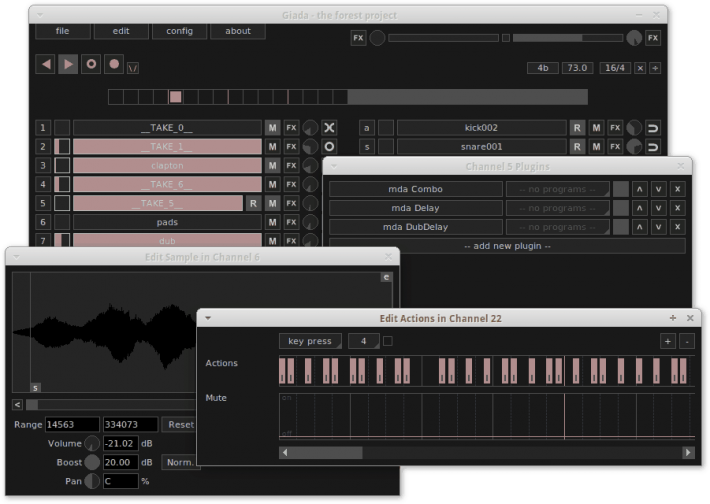710x504 pixels.
Task: Toggle R on the kick002 channel
Action: click(577, 128)
